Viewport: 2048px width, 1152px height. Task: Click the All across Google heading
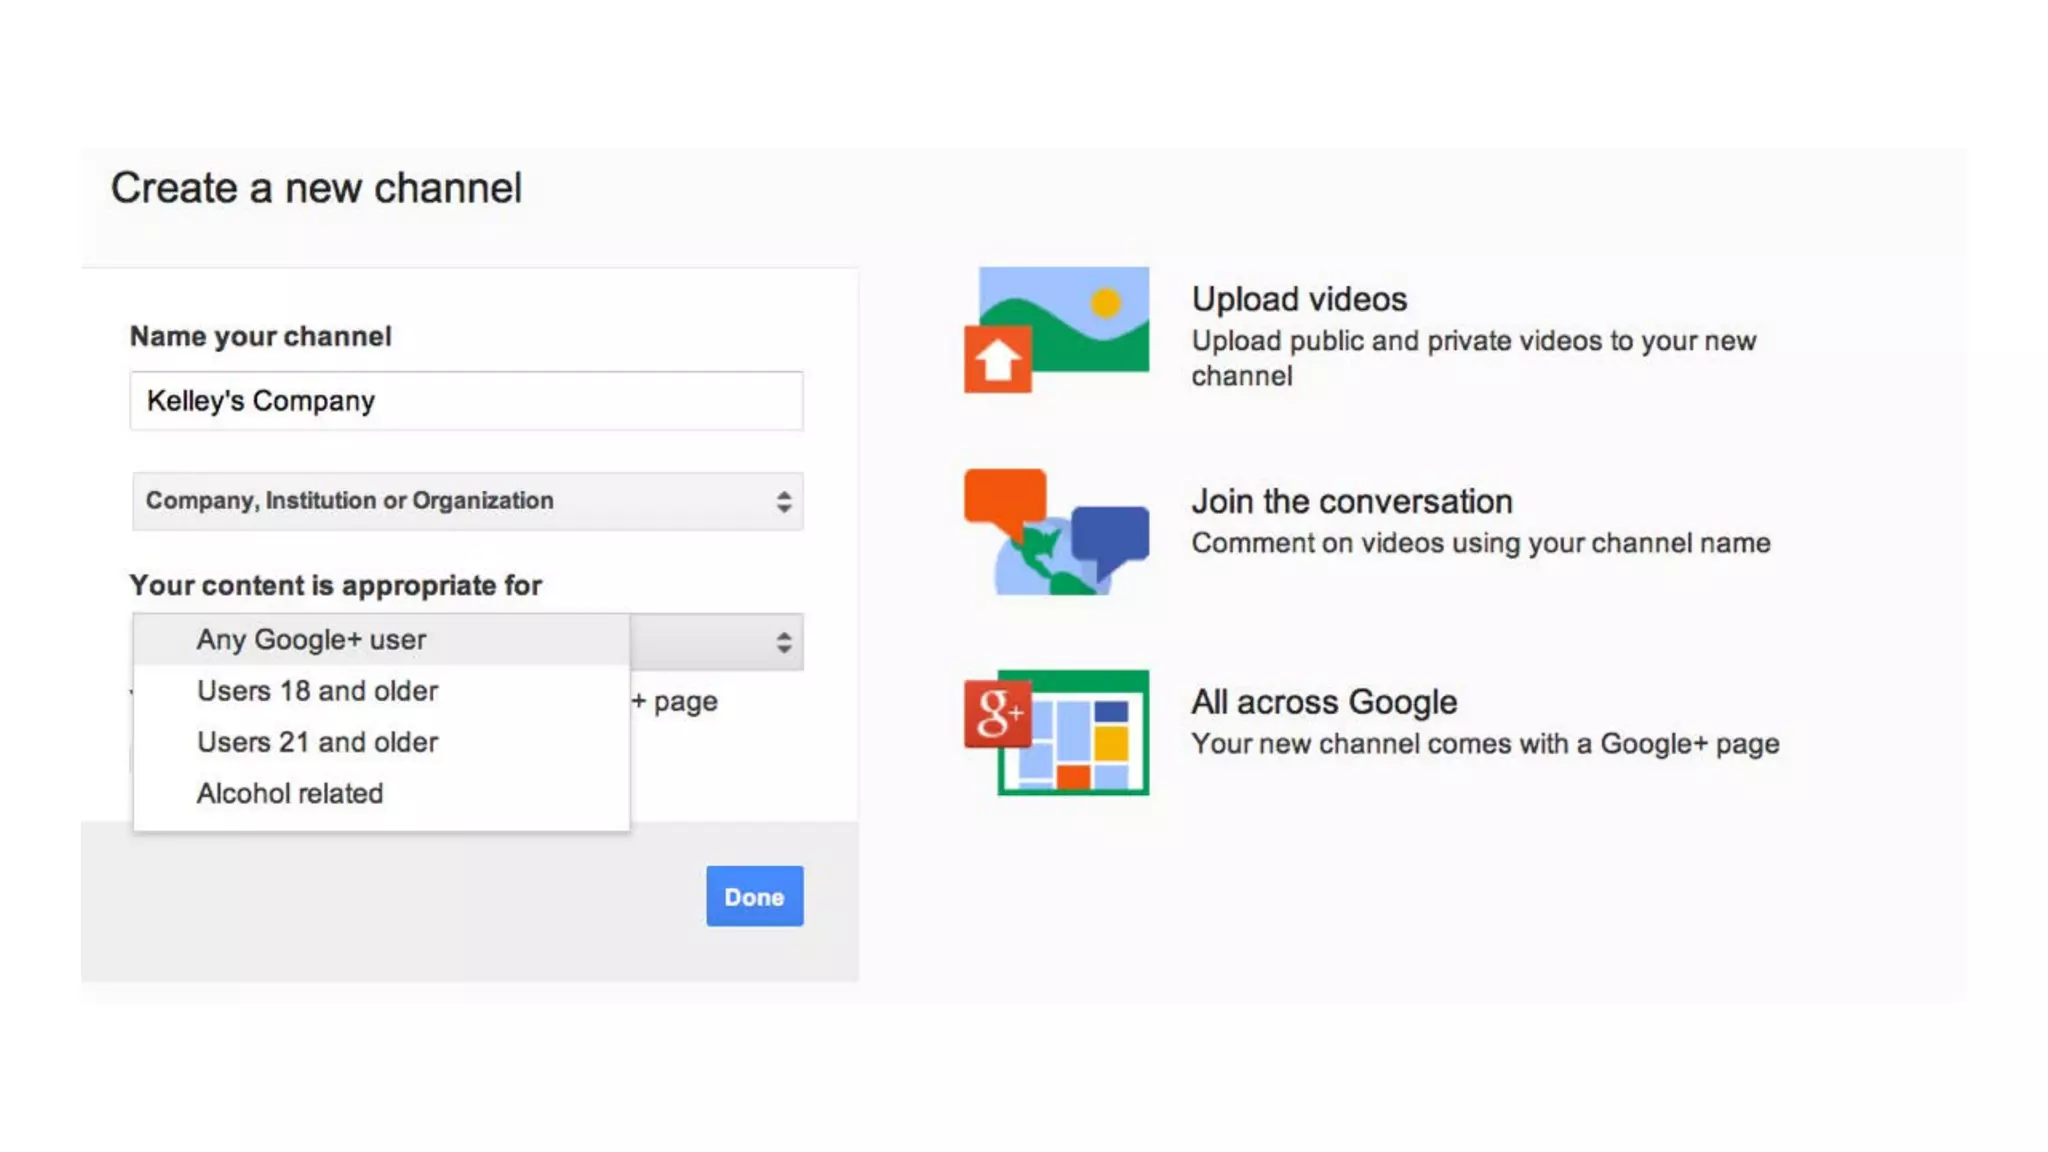point(1323,702)
